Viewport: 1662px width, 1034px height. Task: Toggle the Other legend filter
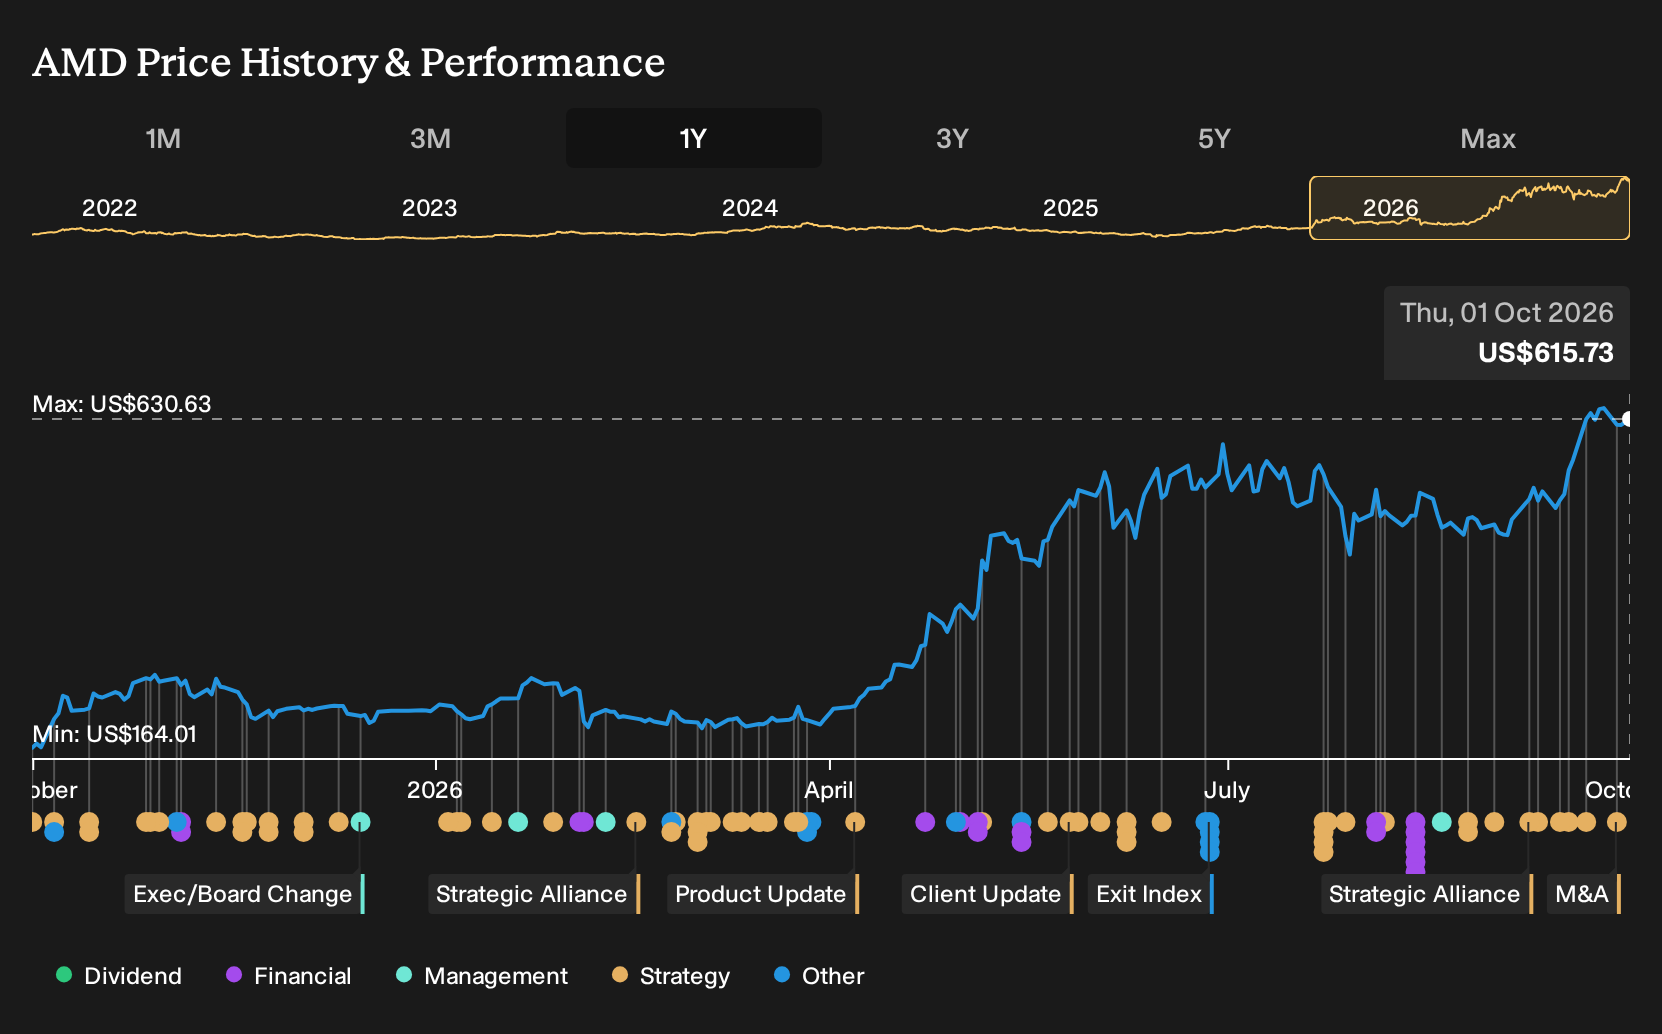(x=819, y=976)
